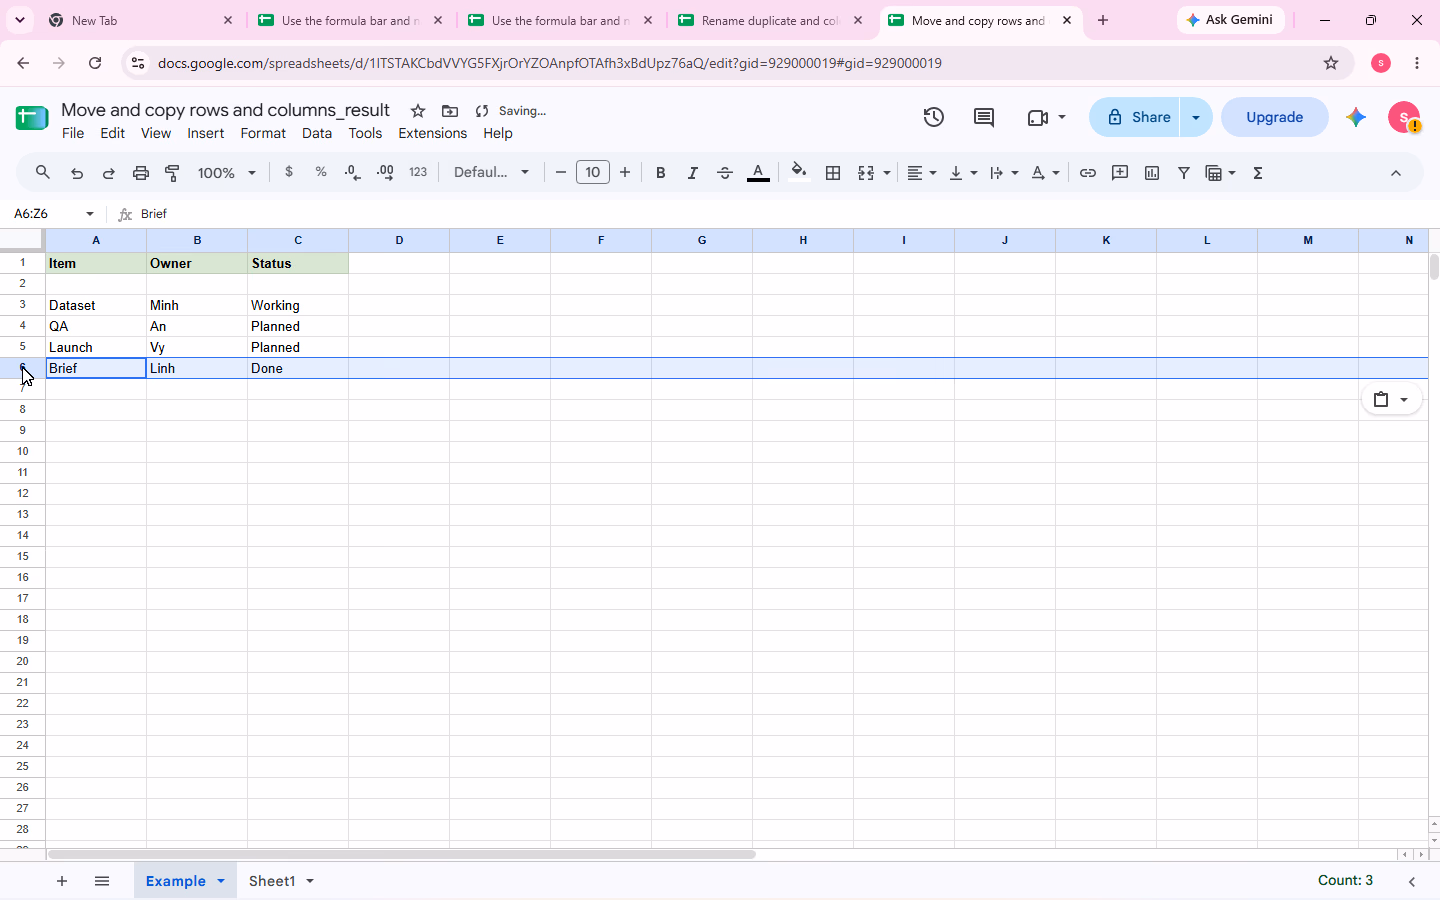Apply percent format icon
Screen dimensions: 1440x900
321,172
